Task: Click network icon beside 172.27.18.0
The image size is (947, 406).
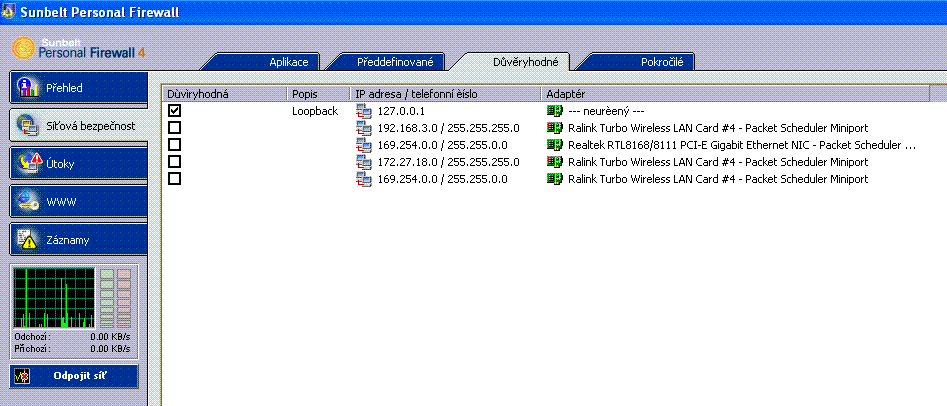Action: pyautogui.click(x=365, y=162)
